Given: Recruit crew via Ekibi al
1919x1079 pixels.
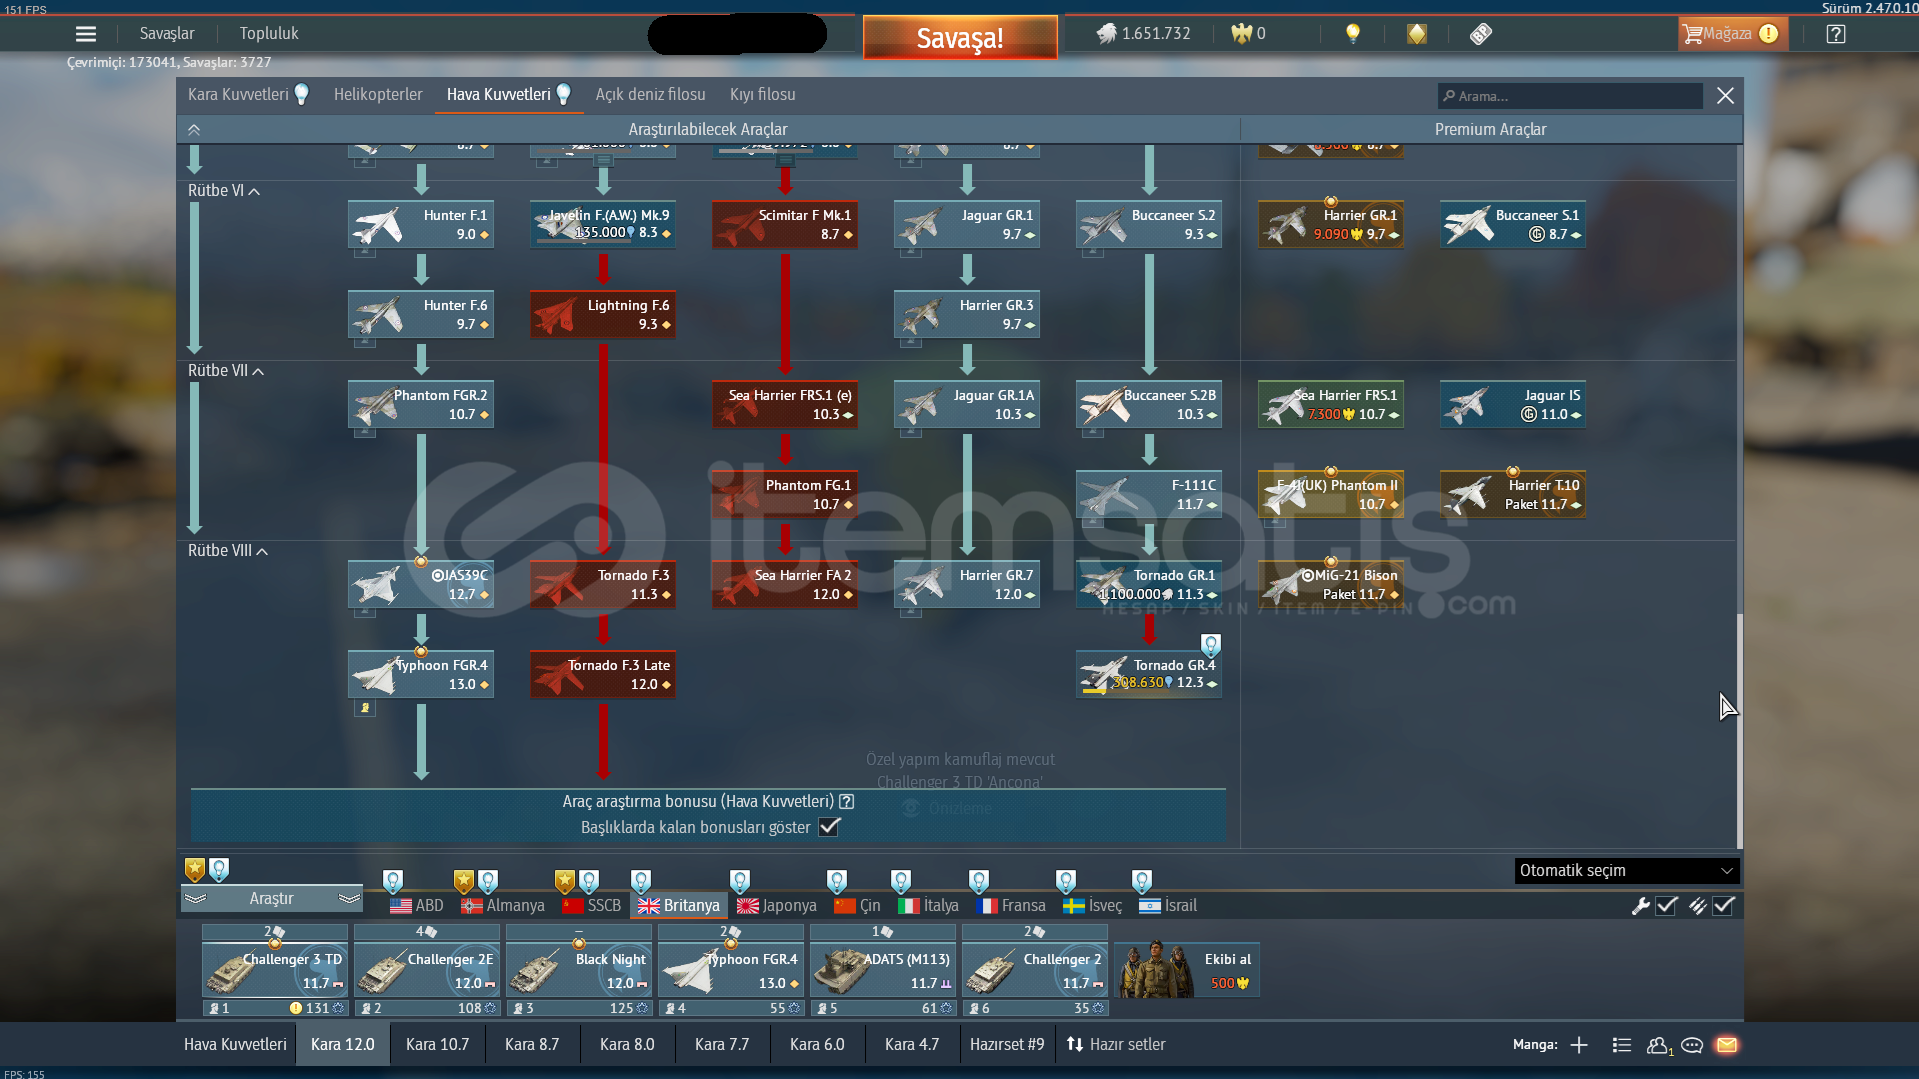Looking at the screenshot, I should pos(1187,970).
